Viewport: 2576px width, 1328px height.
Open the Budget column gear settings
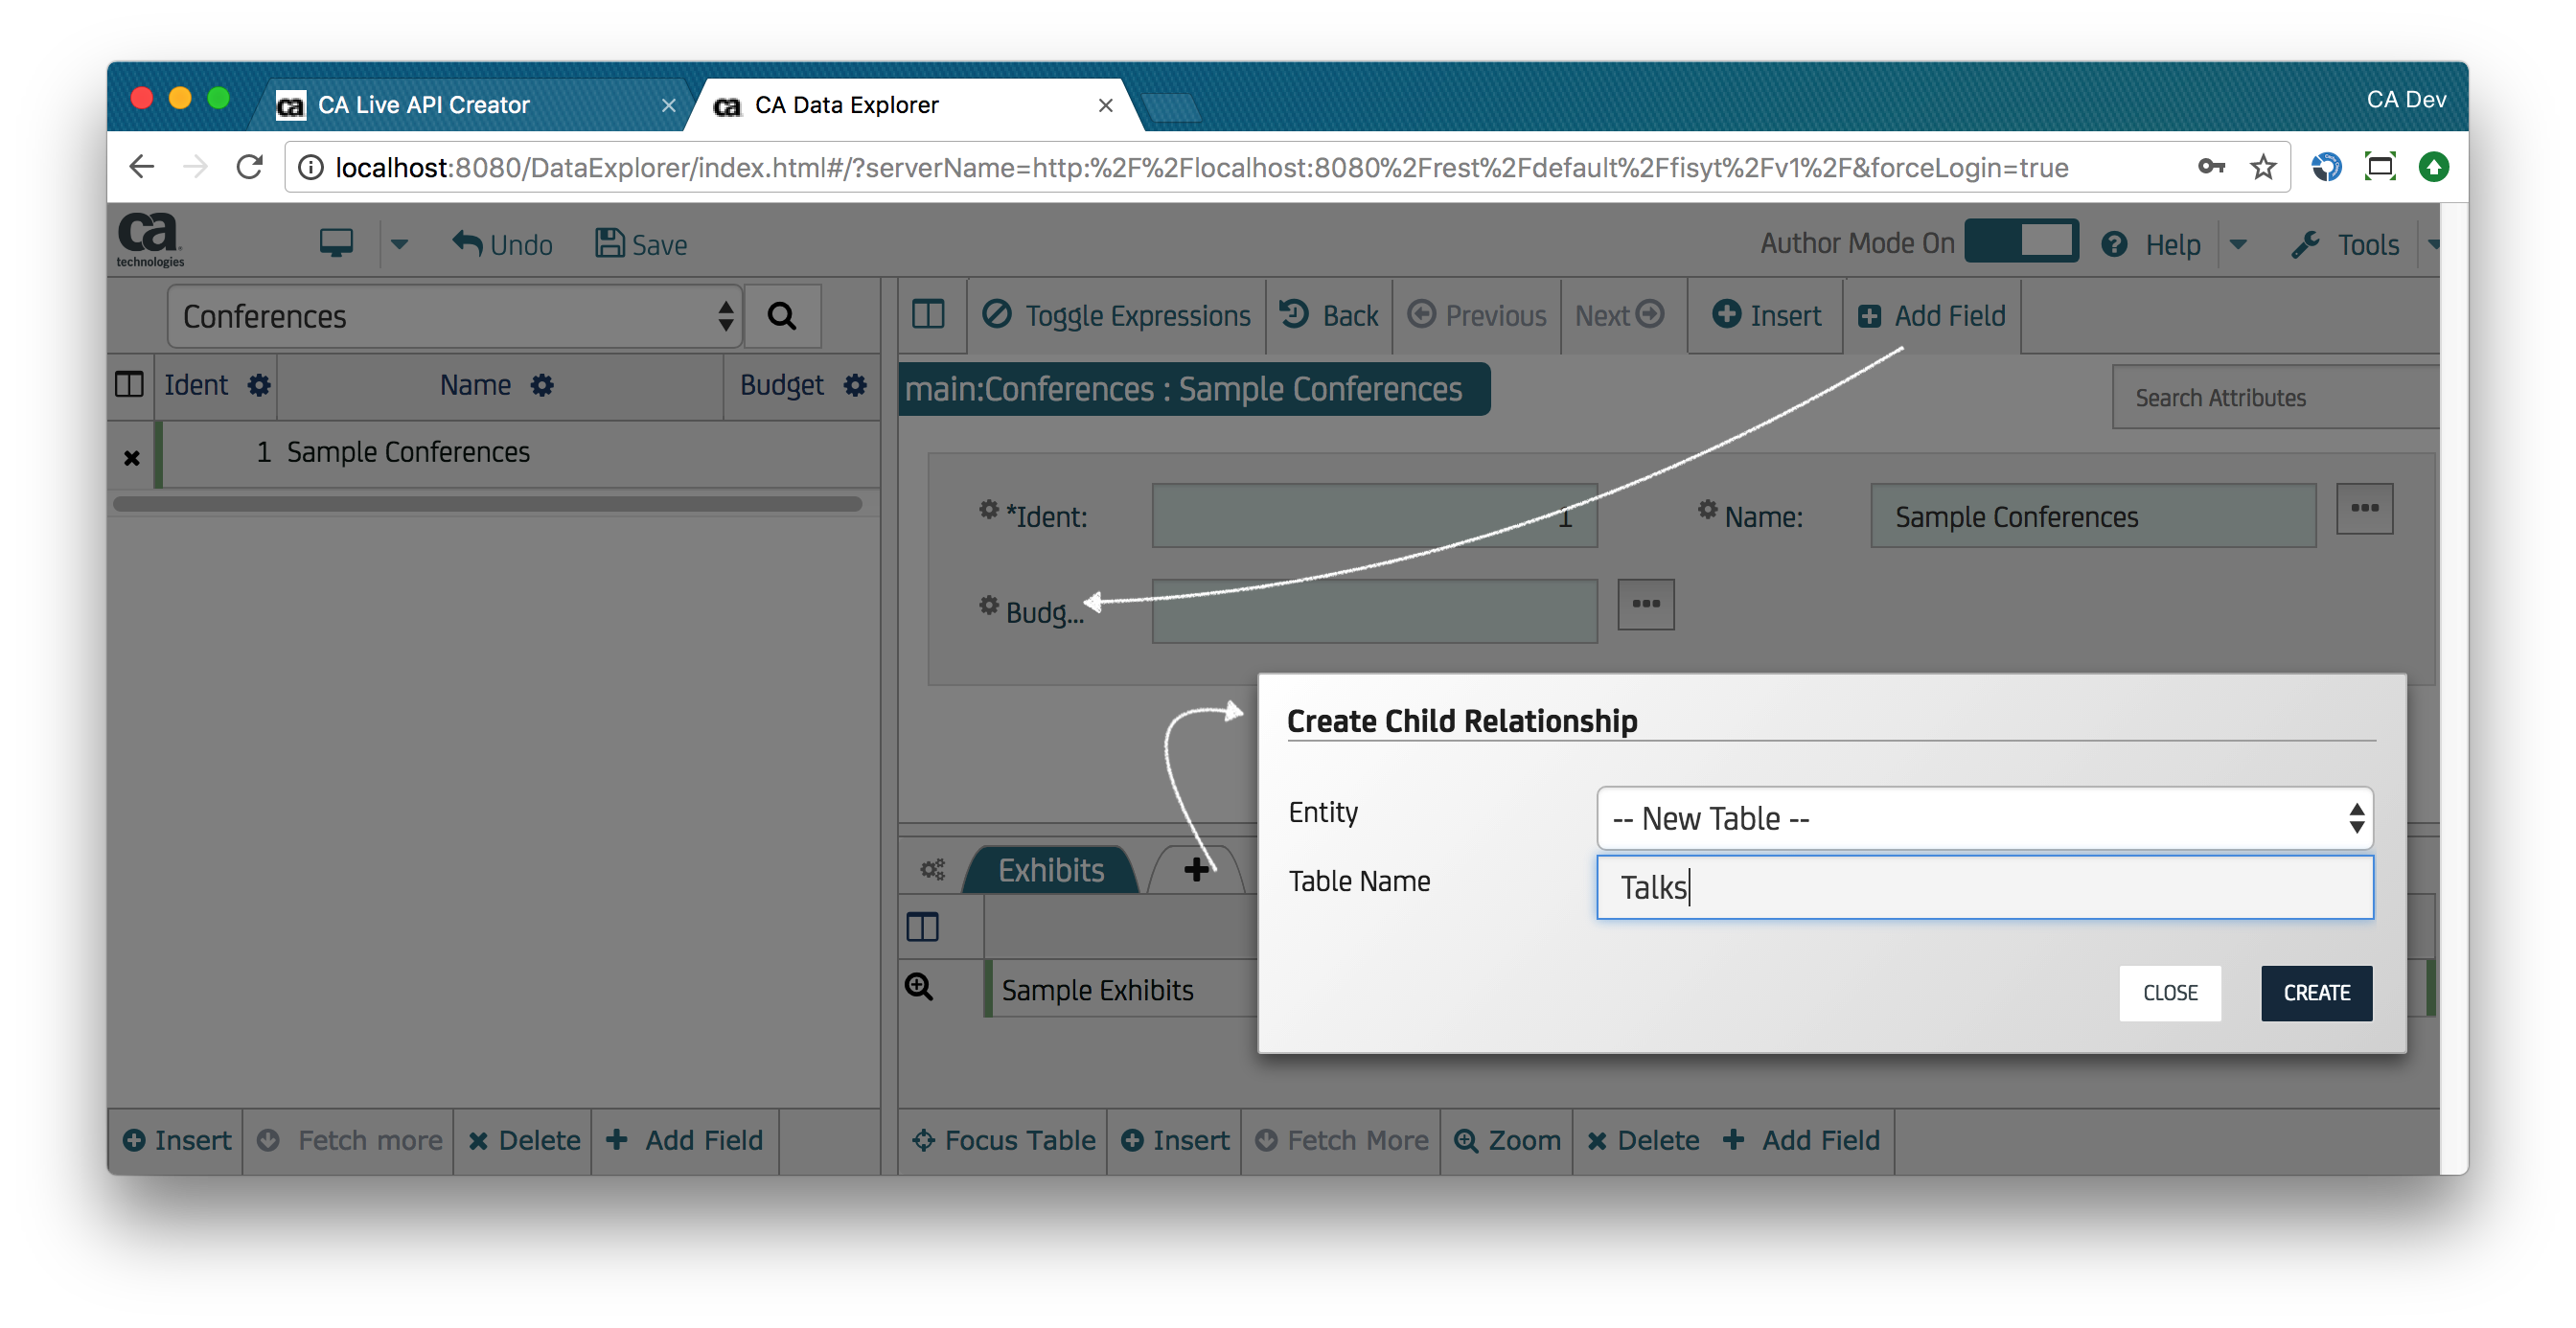pyautogui.click(x=855, y=385)
